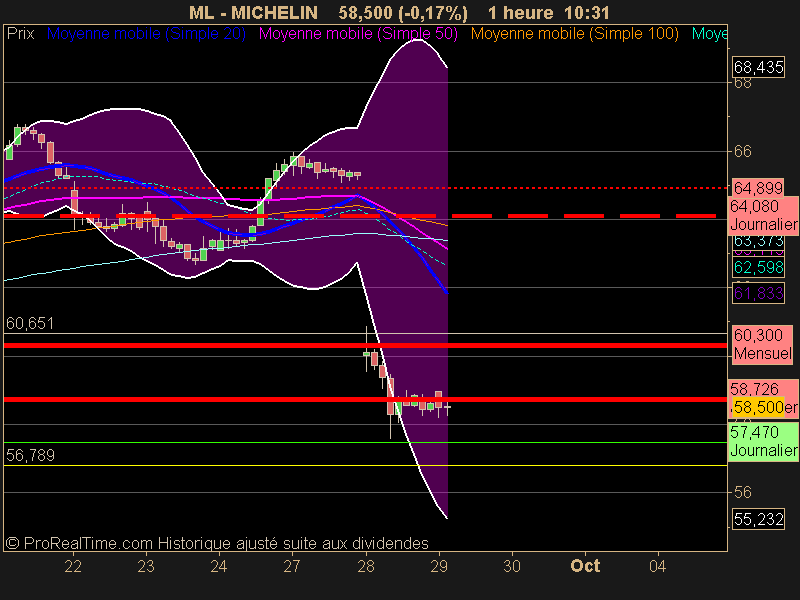800x600 pixels.
Task: Click the "55,232" lower band value box
Action: coord(758,519)
